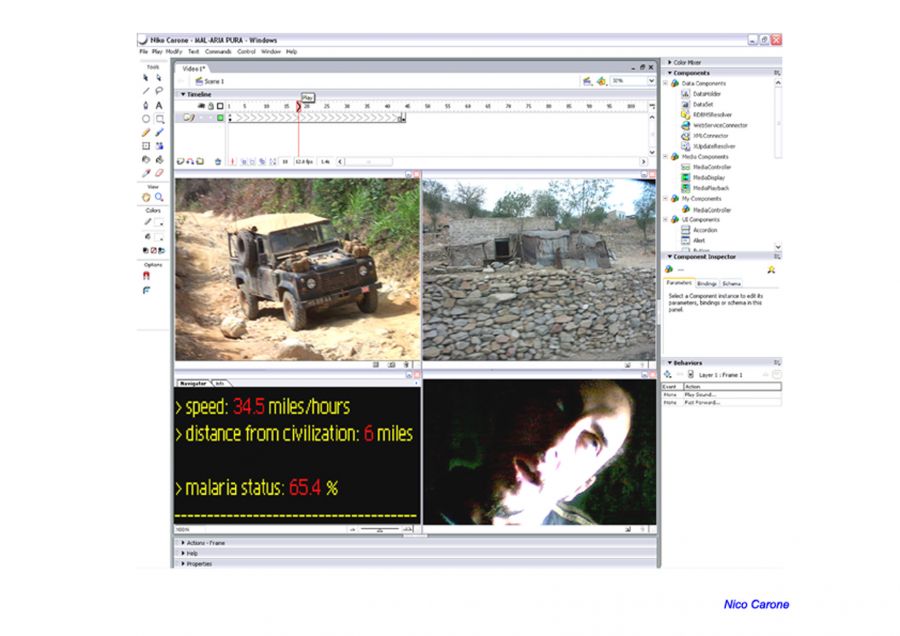
Task: Open the Commands menu
Action: (218, 52)
